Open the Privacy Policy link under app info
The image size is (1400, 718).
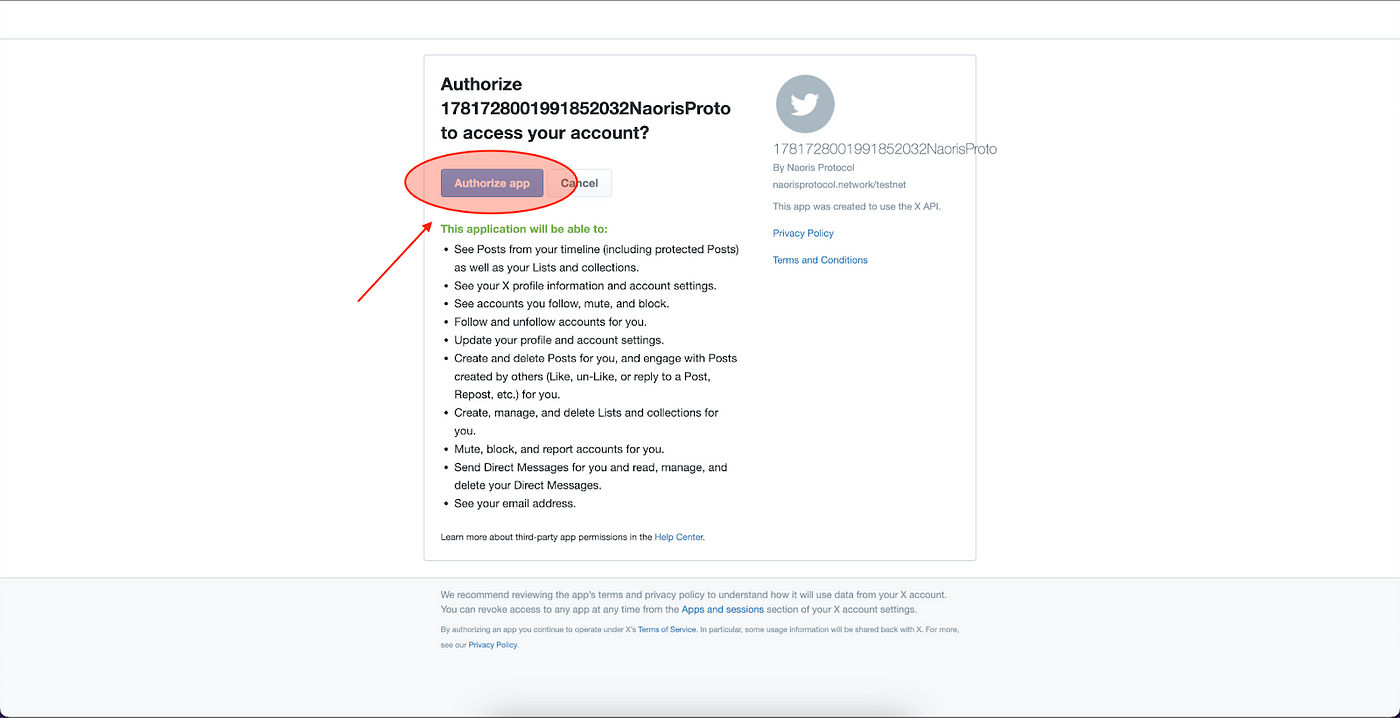(x=803, y=233)
